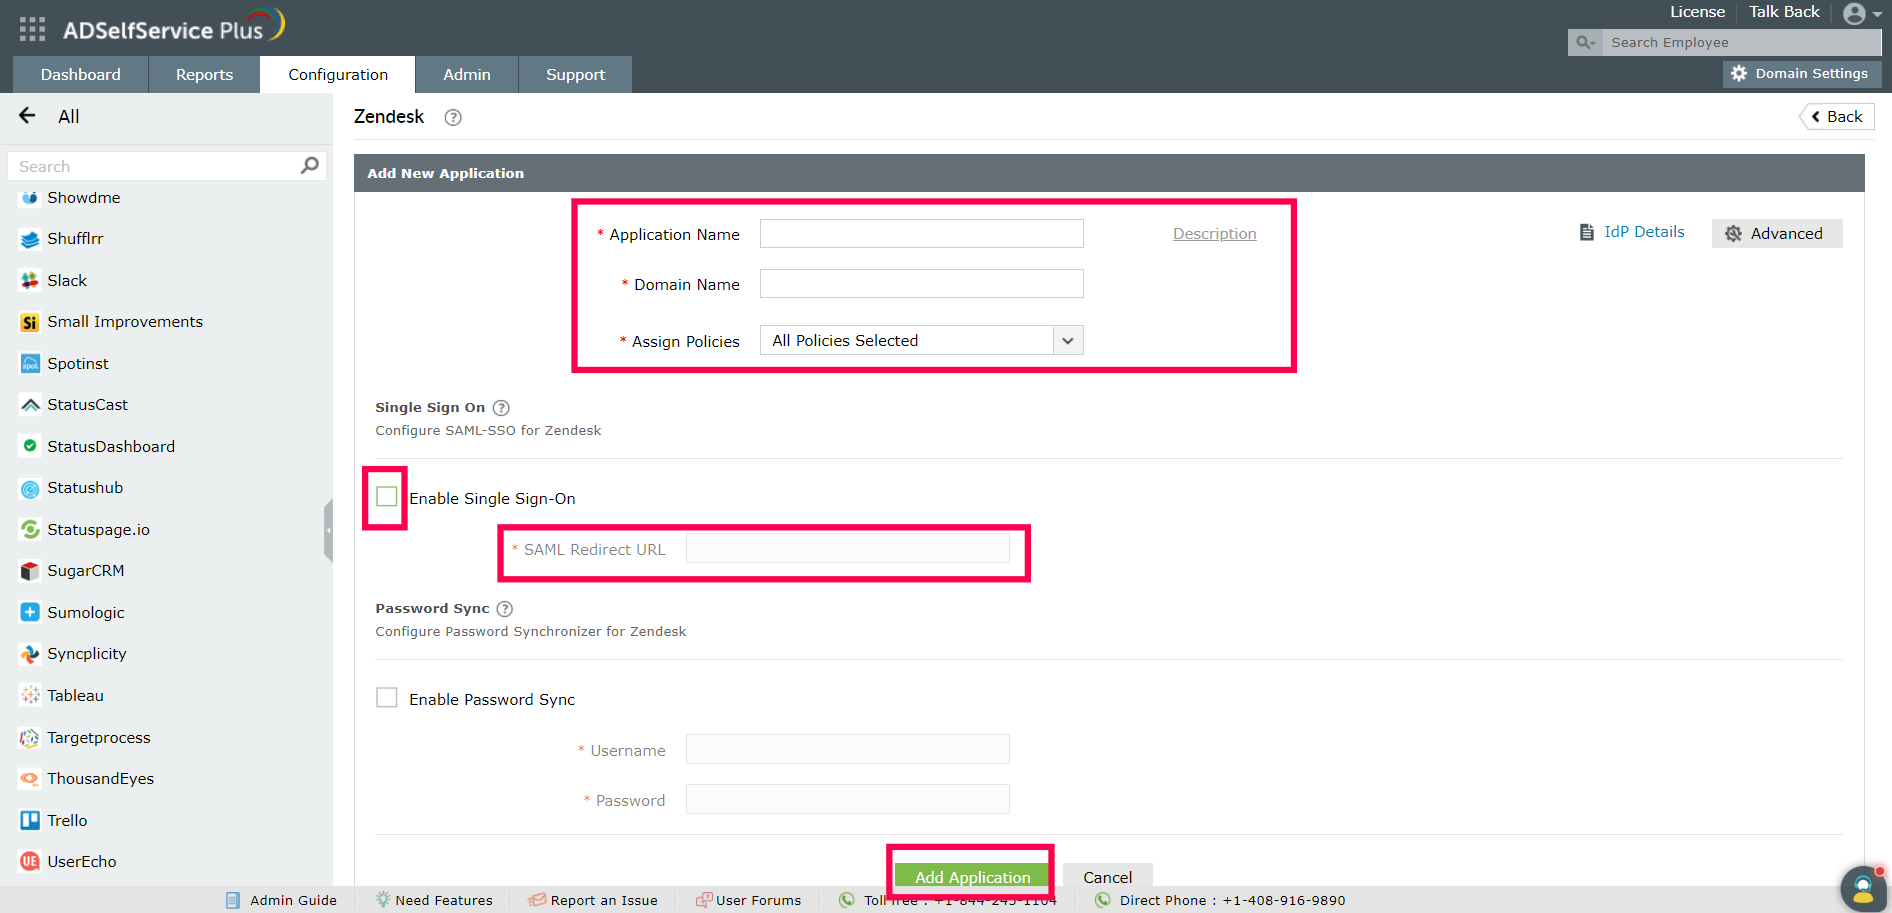This screenshot has height=913, width=1892.
Task: Click the Spotinst app icon
Action: (30, 364)
